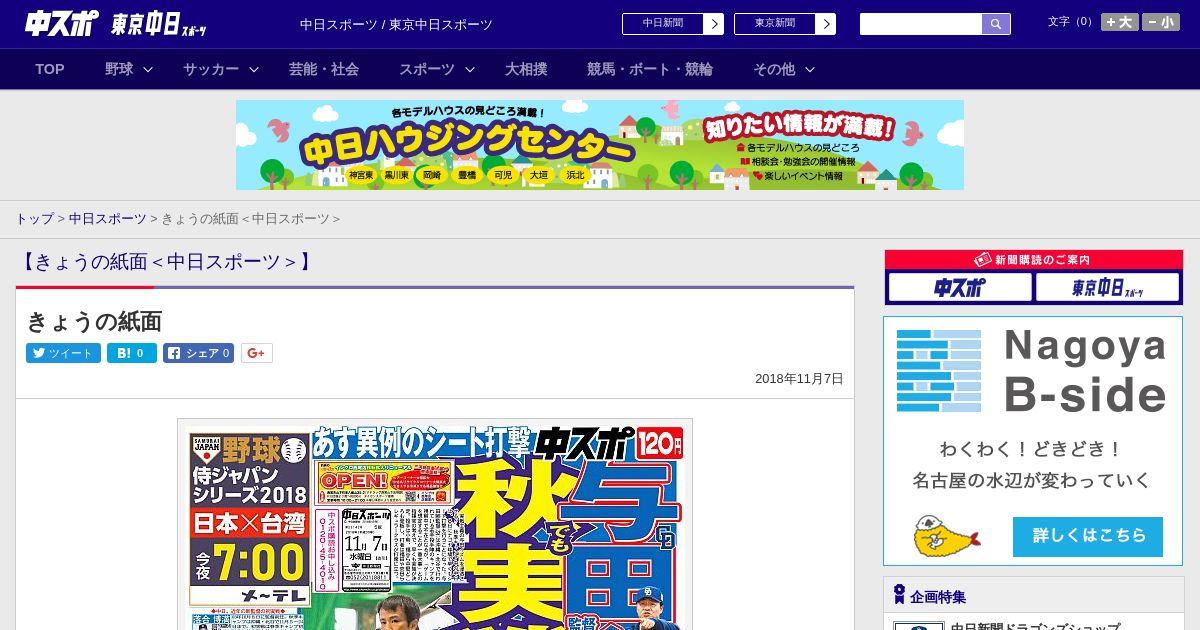Image resolution: width=1200 pixels, height=630 pixels.
Task: Click the Twitter ツイート share button
Action: point(63,353)
